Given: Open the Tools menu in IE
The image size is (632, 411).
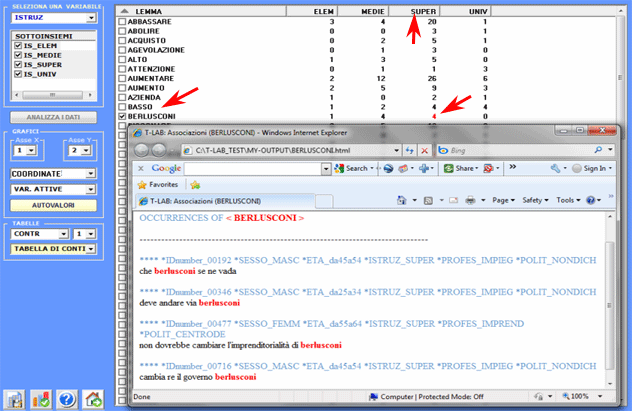Looking at the screenshot, I should point(568,200).
